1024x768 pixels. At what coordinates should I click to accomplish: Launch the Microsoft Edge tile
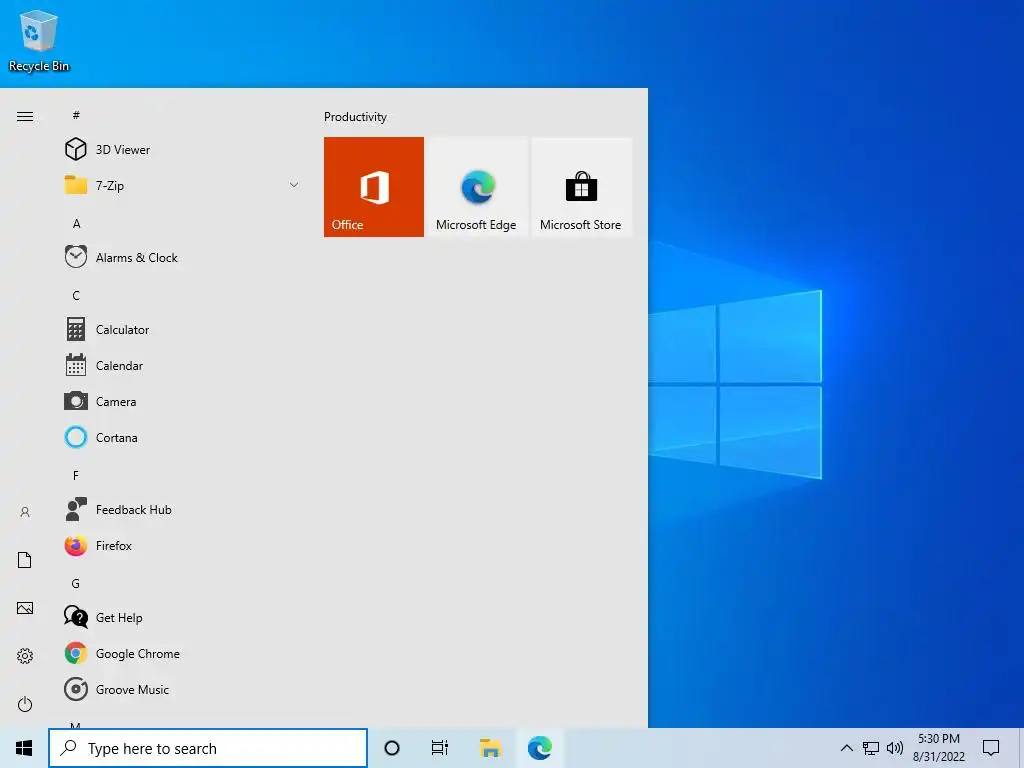pos(477,187)
